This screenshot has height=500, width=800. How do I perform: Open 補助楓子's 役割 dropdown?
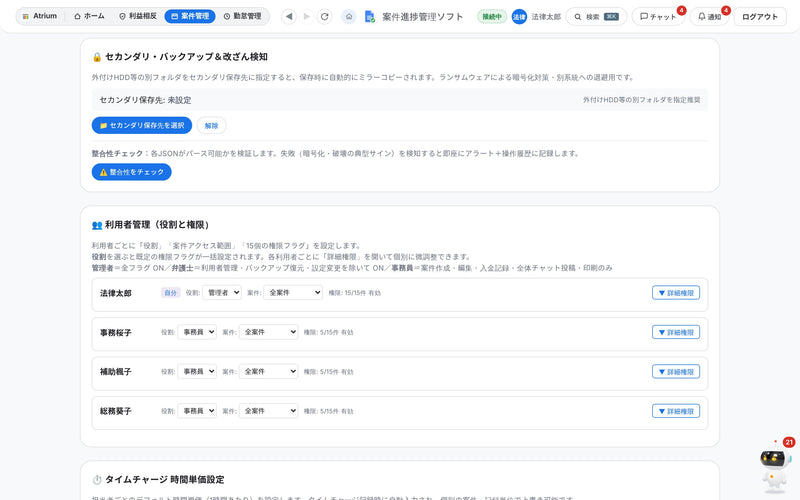(x=197, y=371)
